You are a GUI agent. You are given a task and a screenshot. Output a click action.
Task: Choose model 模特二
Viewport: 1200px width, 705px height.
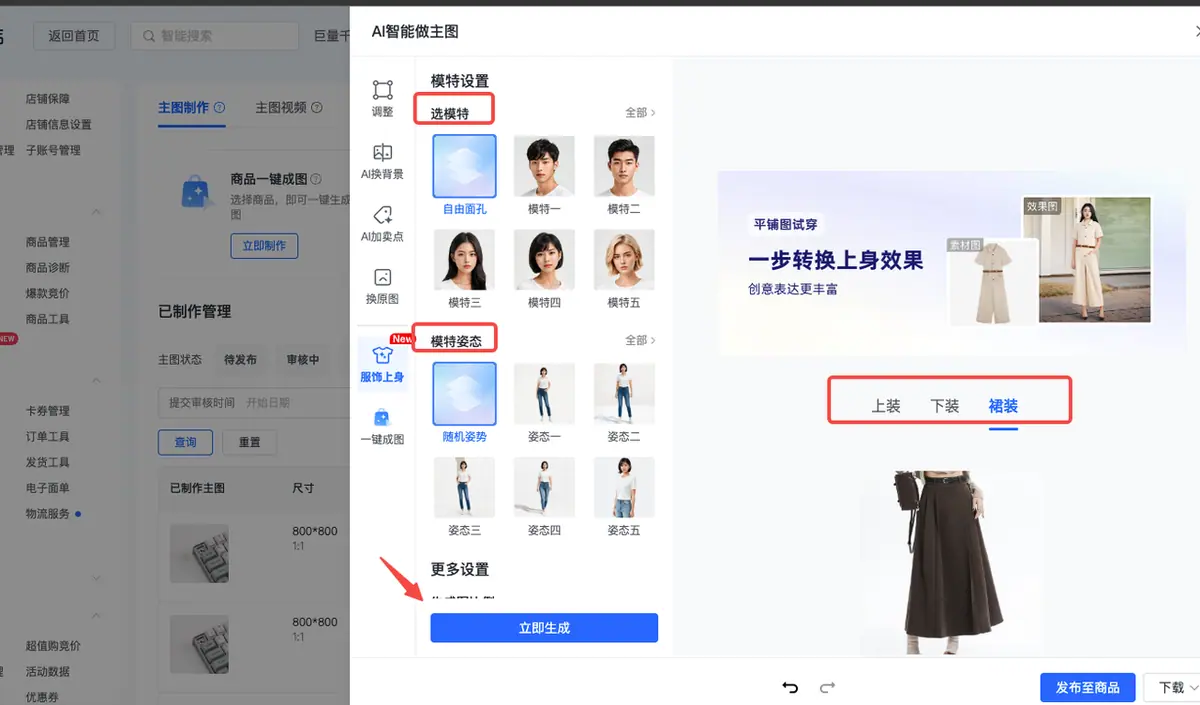pyautogui.click(x=624, y=166)
